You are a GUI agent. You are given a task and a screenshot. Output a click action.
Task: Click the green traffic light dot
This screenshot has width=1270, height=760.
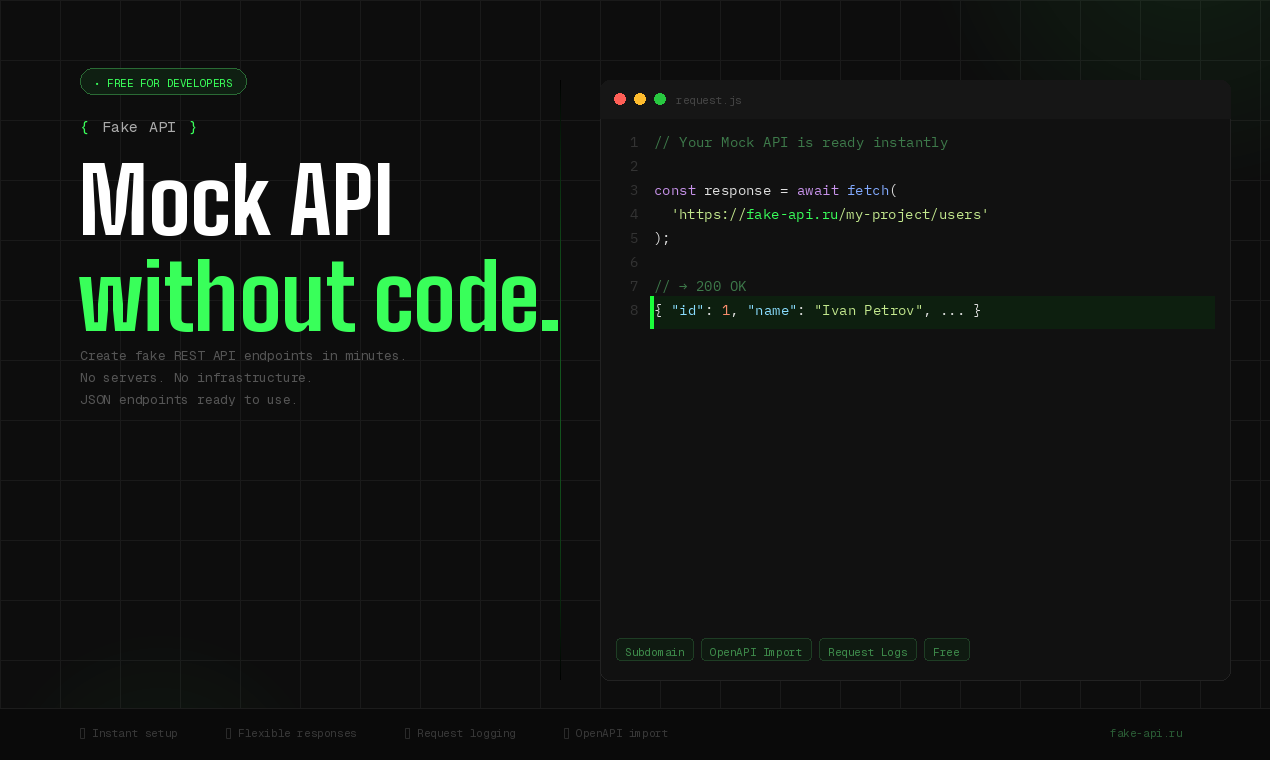pyautogui.click(x=660, y=99)
